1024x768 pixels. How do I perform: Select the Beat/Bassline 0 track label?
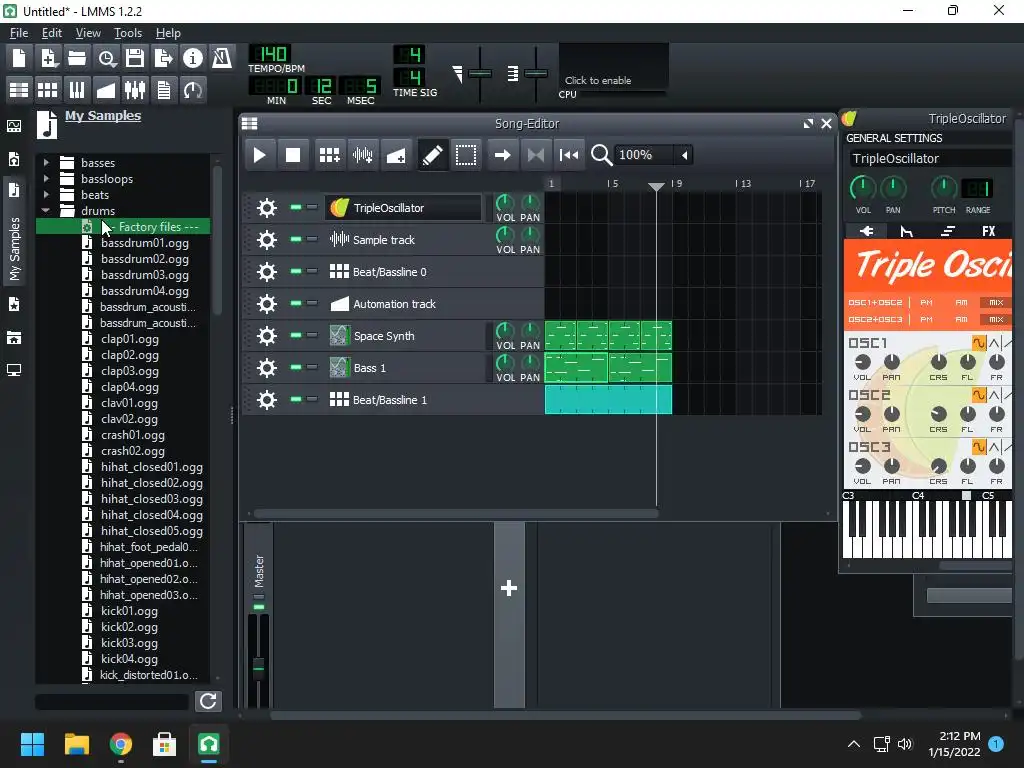click(x=389, y=272)
